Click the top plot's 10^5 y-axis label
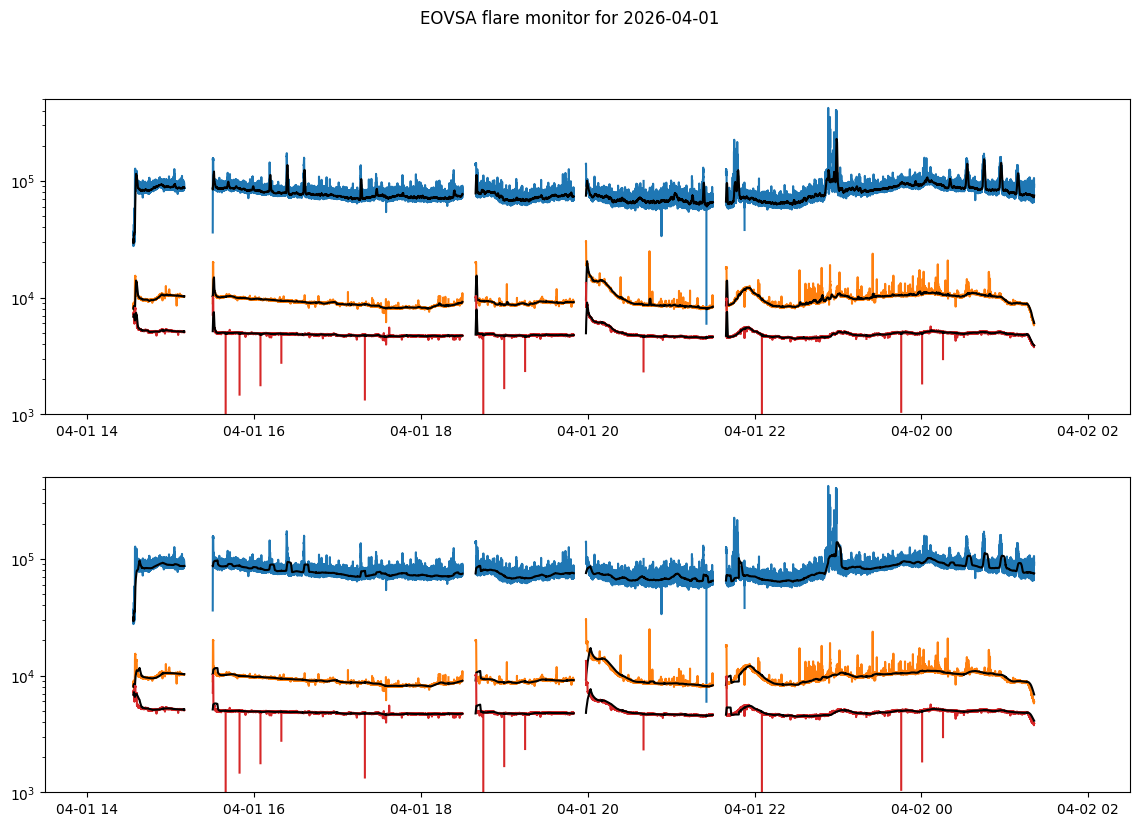 coord(25,181)
